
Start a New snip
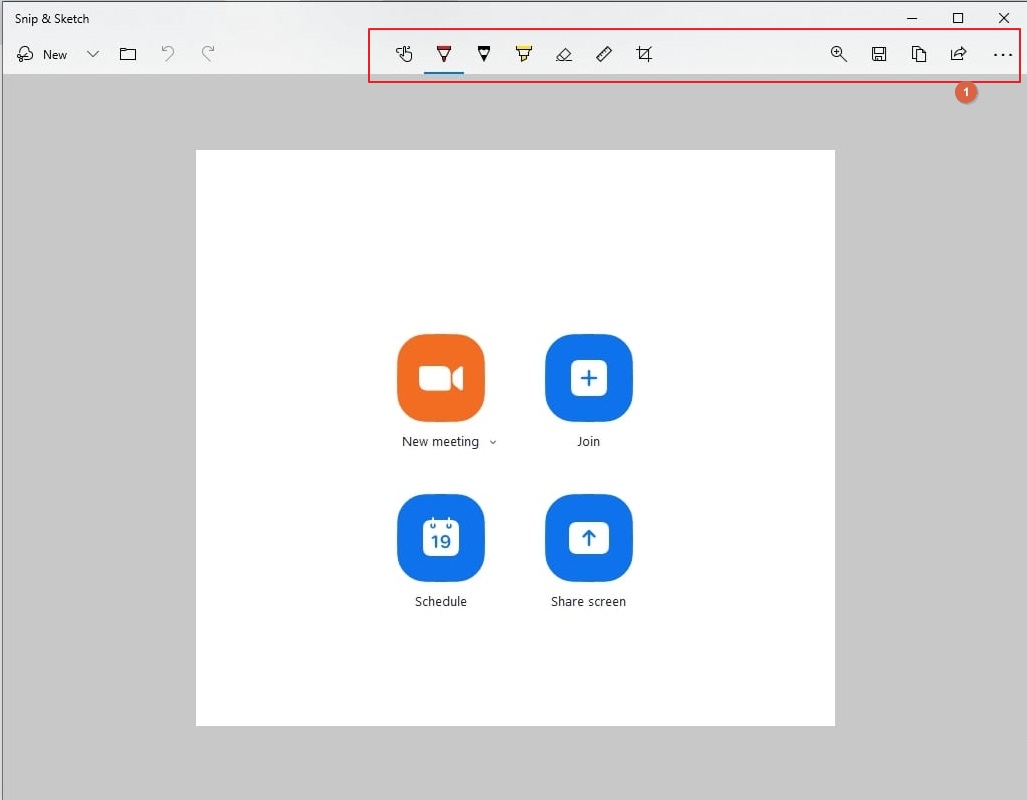coord(42,54)
